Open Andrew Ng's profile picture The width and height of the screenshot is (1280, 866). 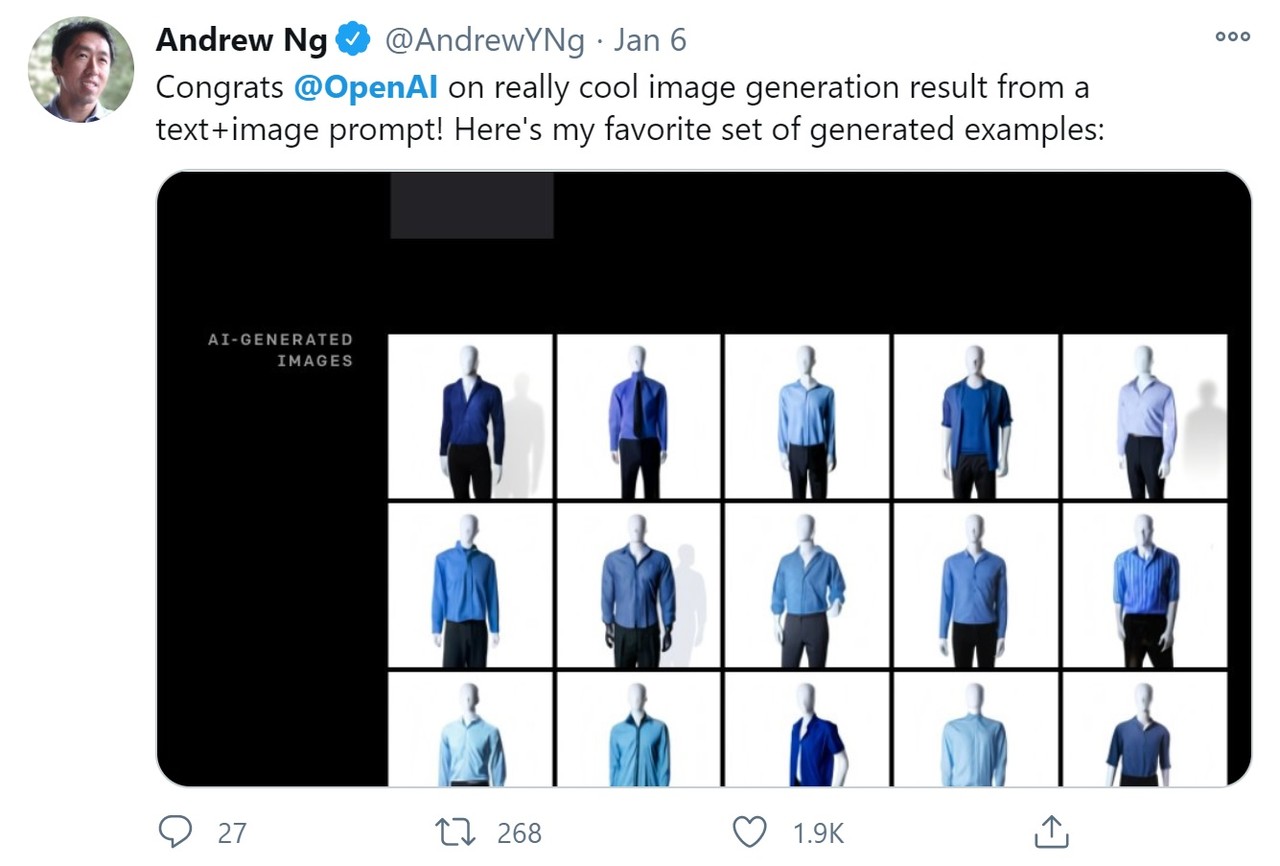pos(81,70)
